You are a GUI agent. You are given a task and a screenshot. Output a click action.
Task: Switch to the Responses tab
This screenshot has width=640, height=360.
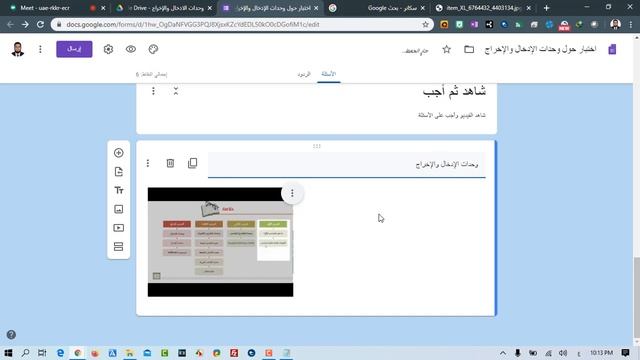(304, 74)
